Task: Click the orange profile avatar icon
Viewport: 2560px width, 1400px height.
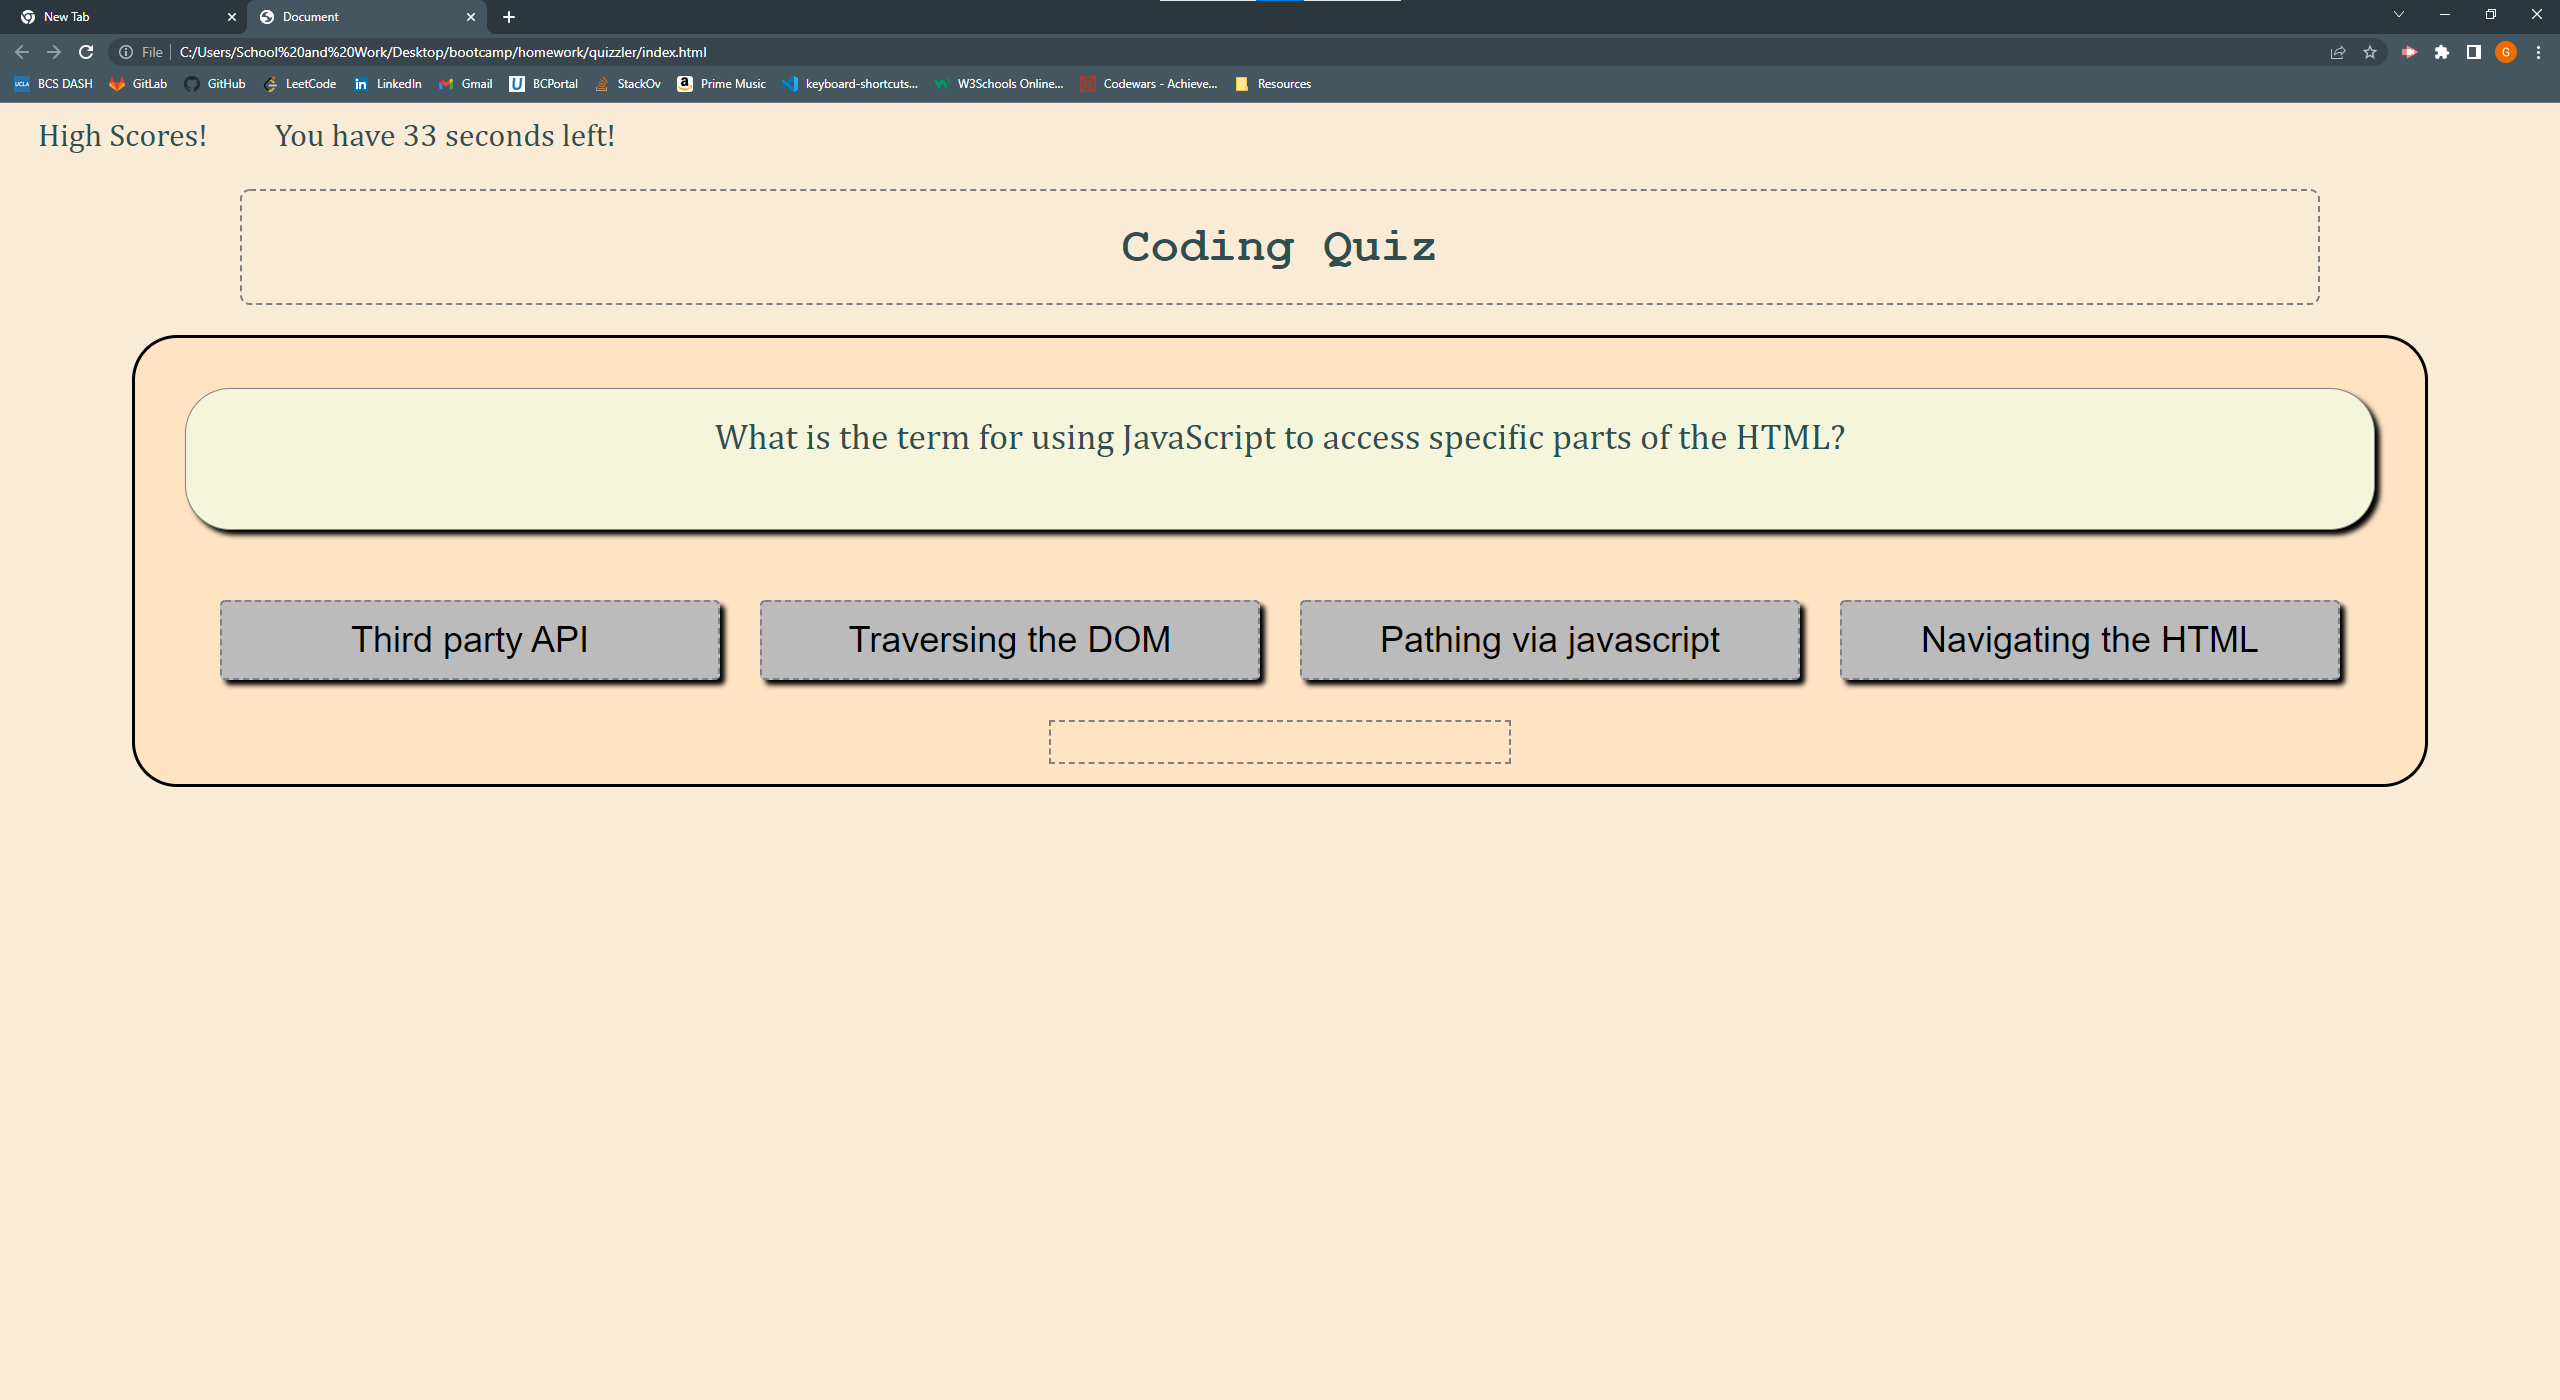Action: 2506,52
